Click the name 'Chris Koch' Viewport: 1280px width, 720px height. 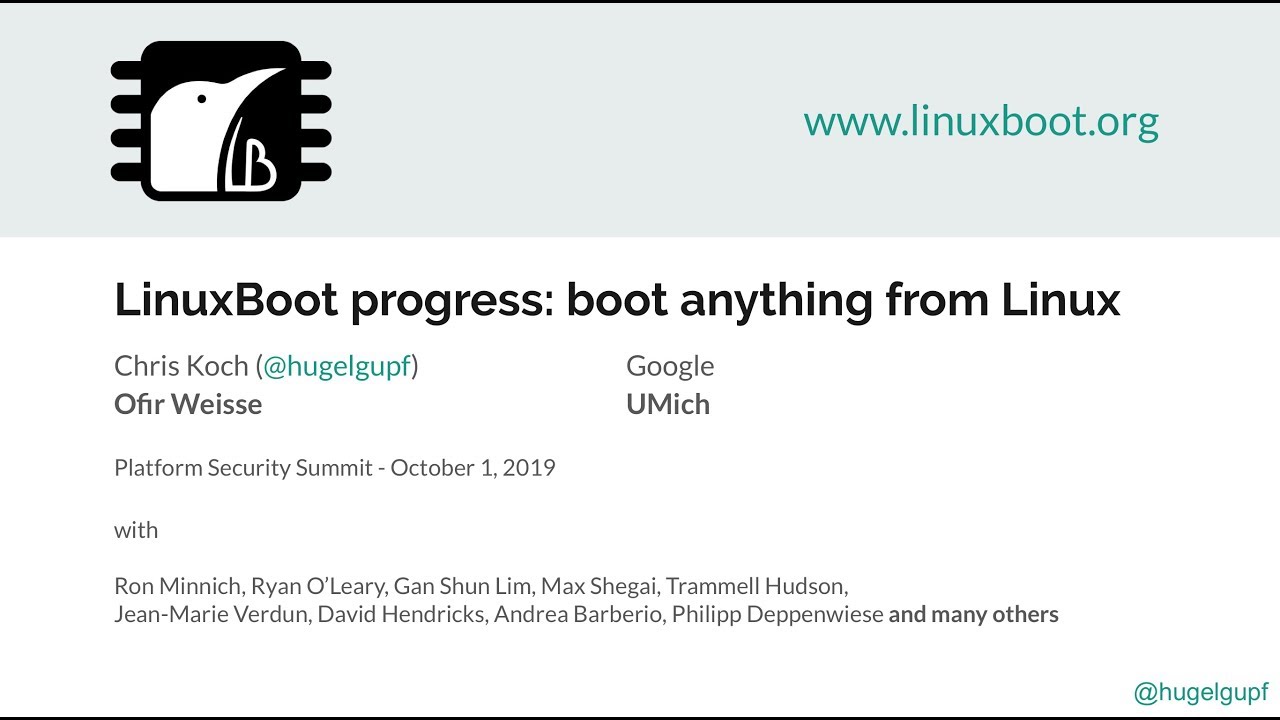(x=181, y=366)
